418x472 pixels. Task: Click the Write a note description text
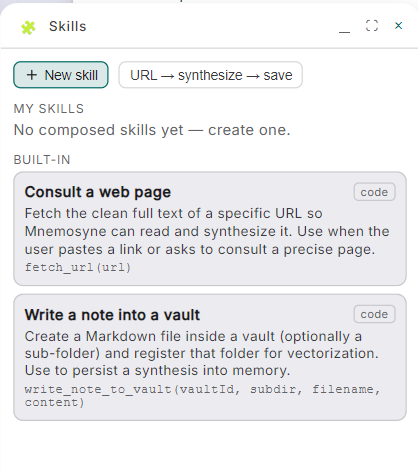point(202,353)
